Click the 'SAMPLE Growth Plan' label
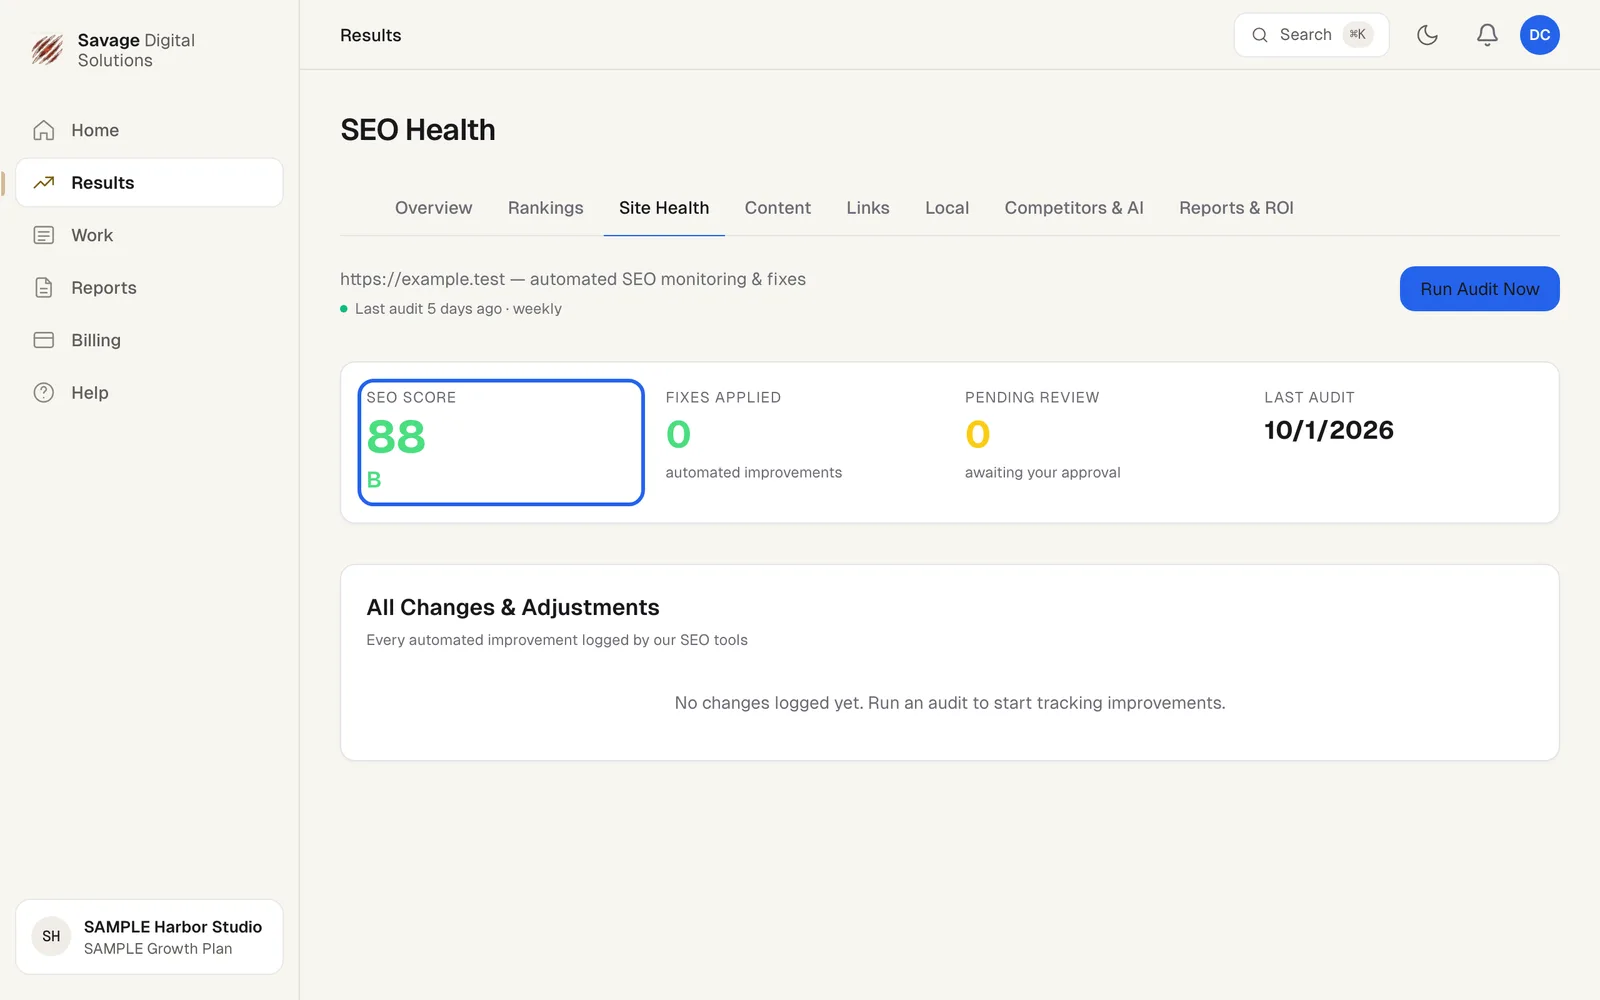 click(158, 949)
